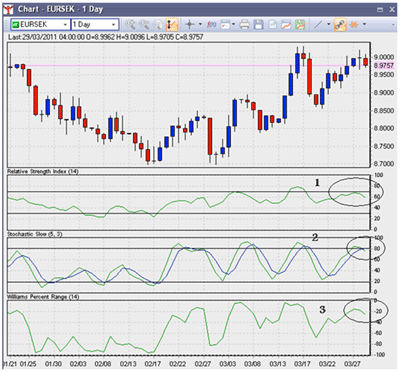The width and height of the screenshot is (400, 372).
Task: Open the toolbar overflow arrow at the toolbar end
Action: coord(394,25)
